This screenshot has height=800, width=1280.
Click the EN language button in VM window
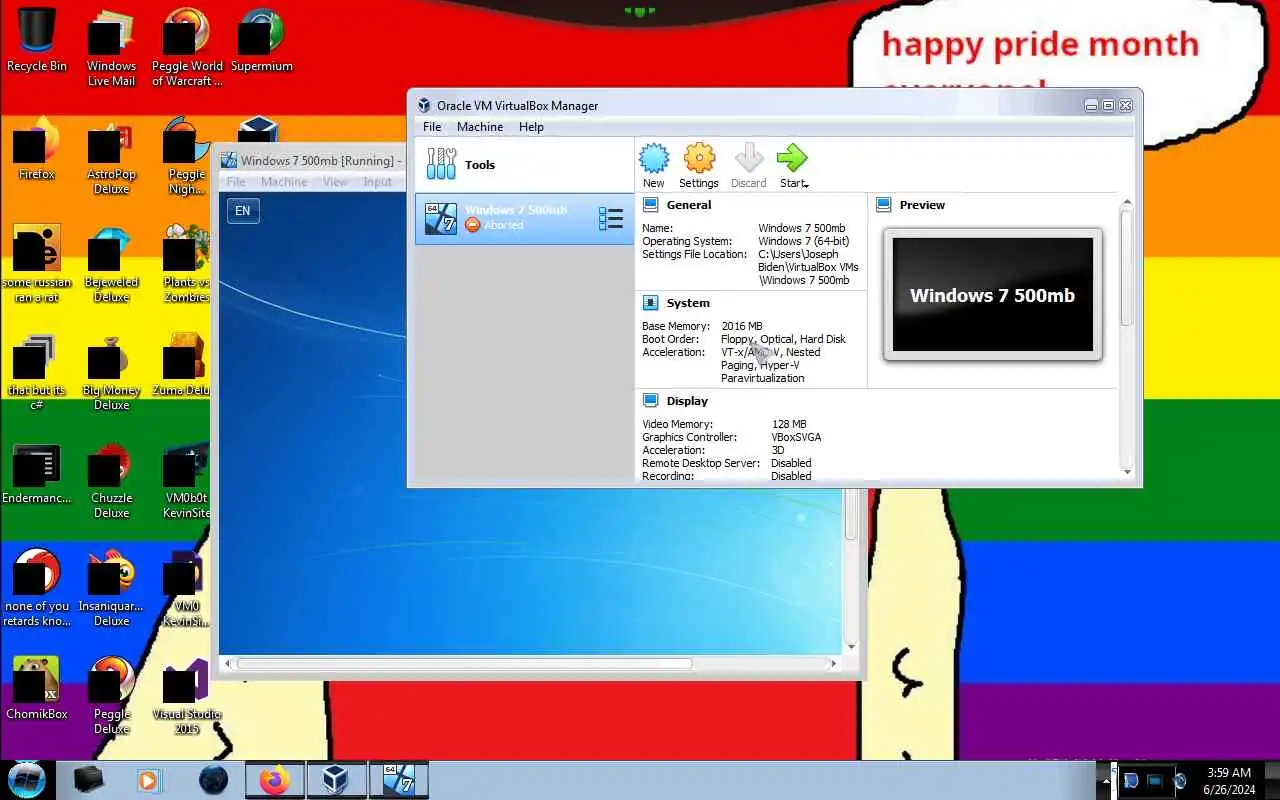[243, 210]
